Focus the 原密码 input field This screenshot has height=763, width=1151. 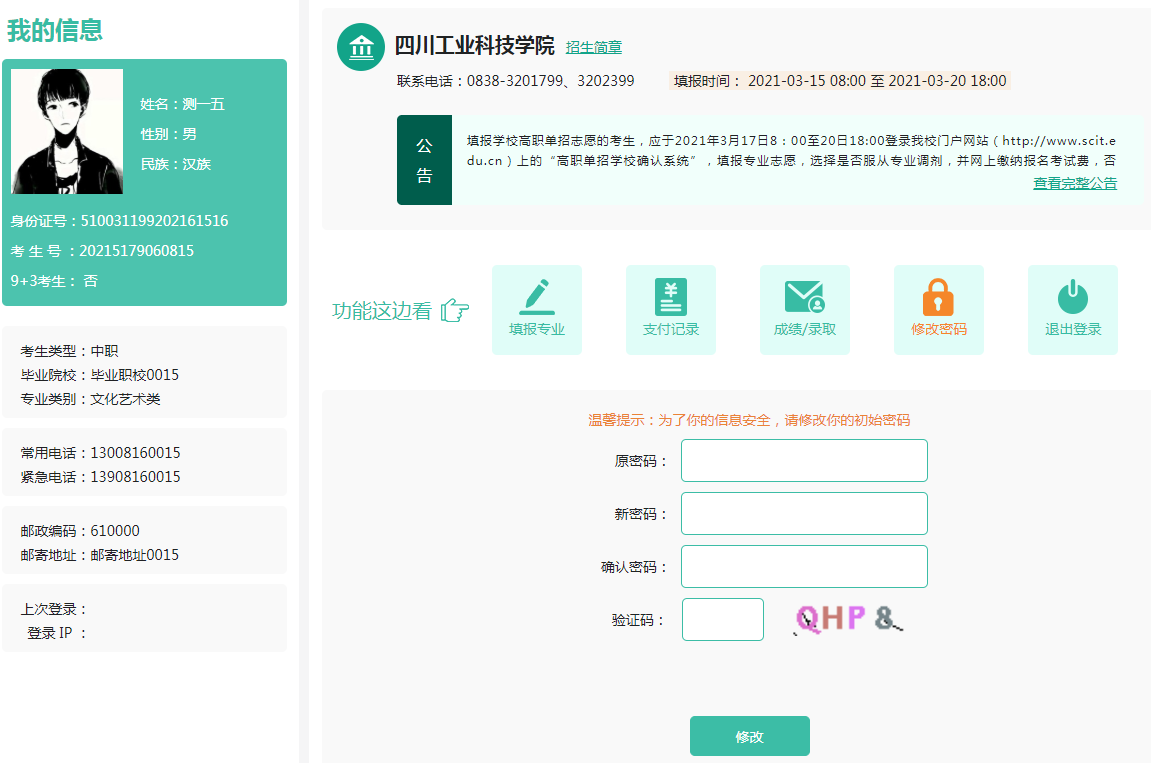tap(804, 461)
